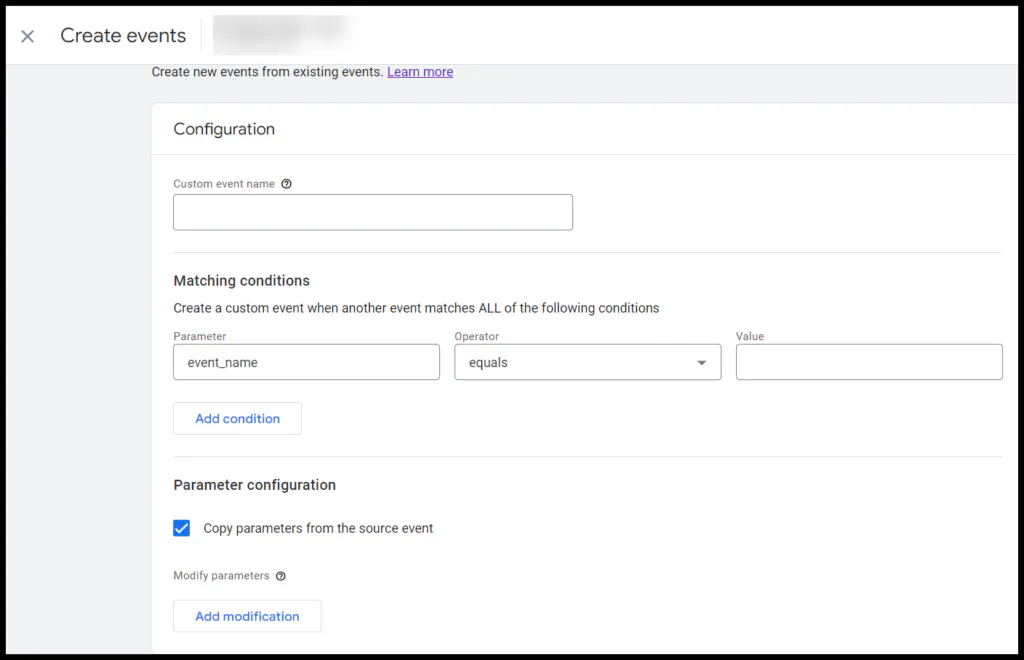The width and height of the screenshot is (1024, 660).
Task: Open the Learn more link
Action: 420,72
